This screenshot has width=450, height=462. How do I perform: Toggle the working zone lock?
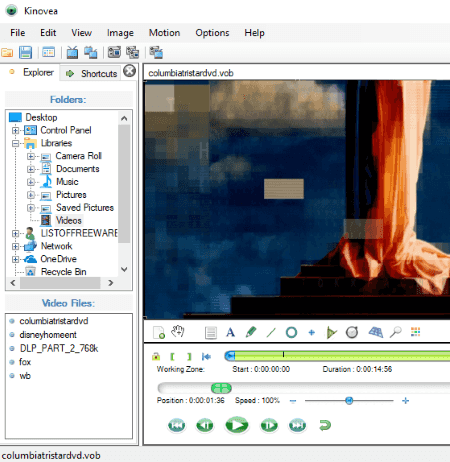(x=156, y=357)
